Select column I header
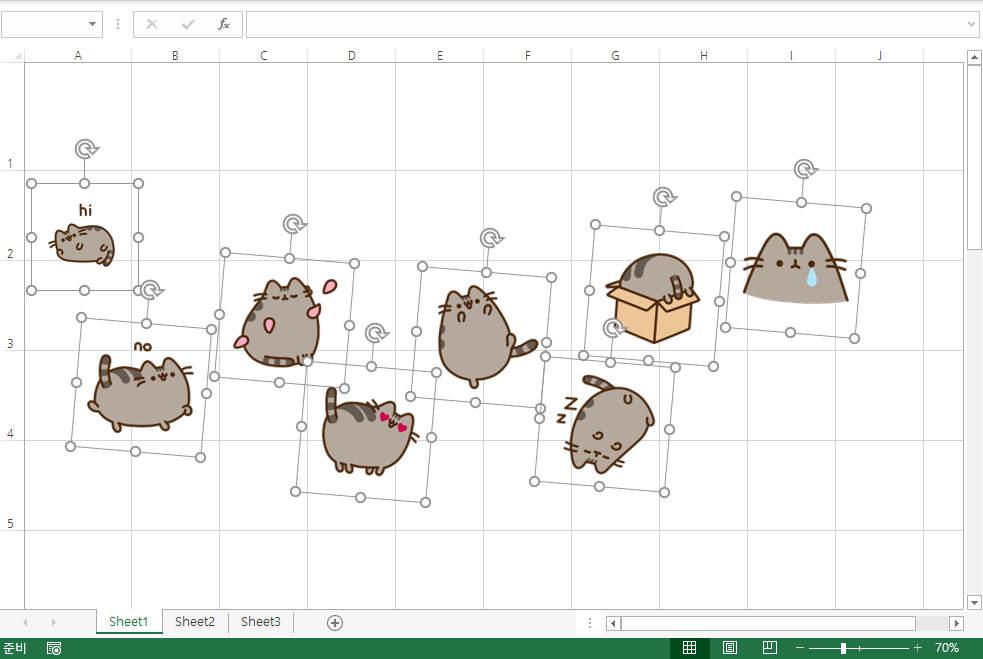This screenshot has width=983, height=659. pyautogui.click(x=791, y=56)
